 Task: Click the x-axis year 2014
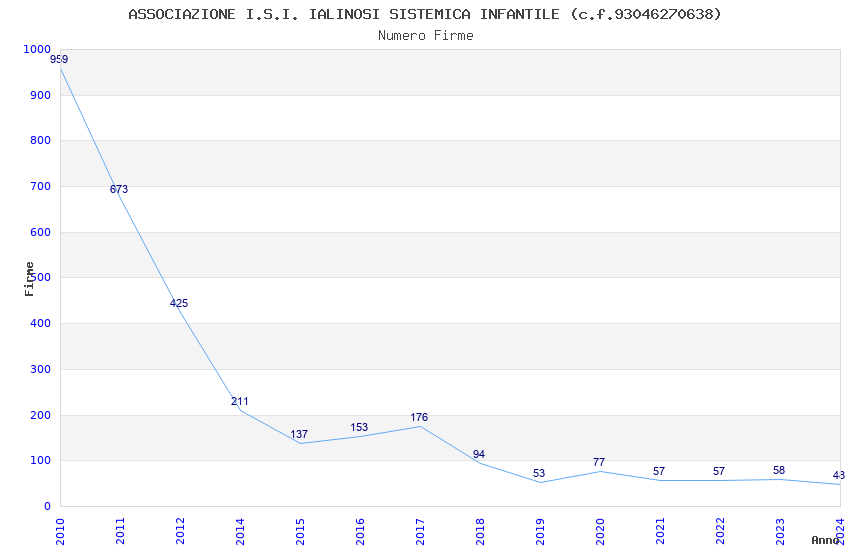click(240, 531)
